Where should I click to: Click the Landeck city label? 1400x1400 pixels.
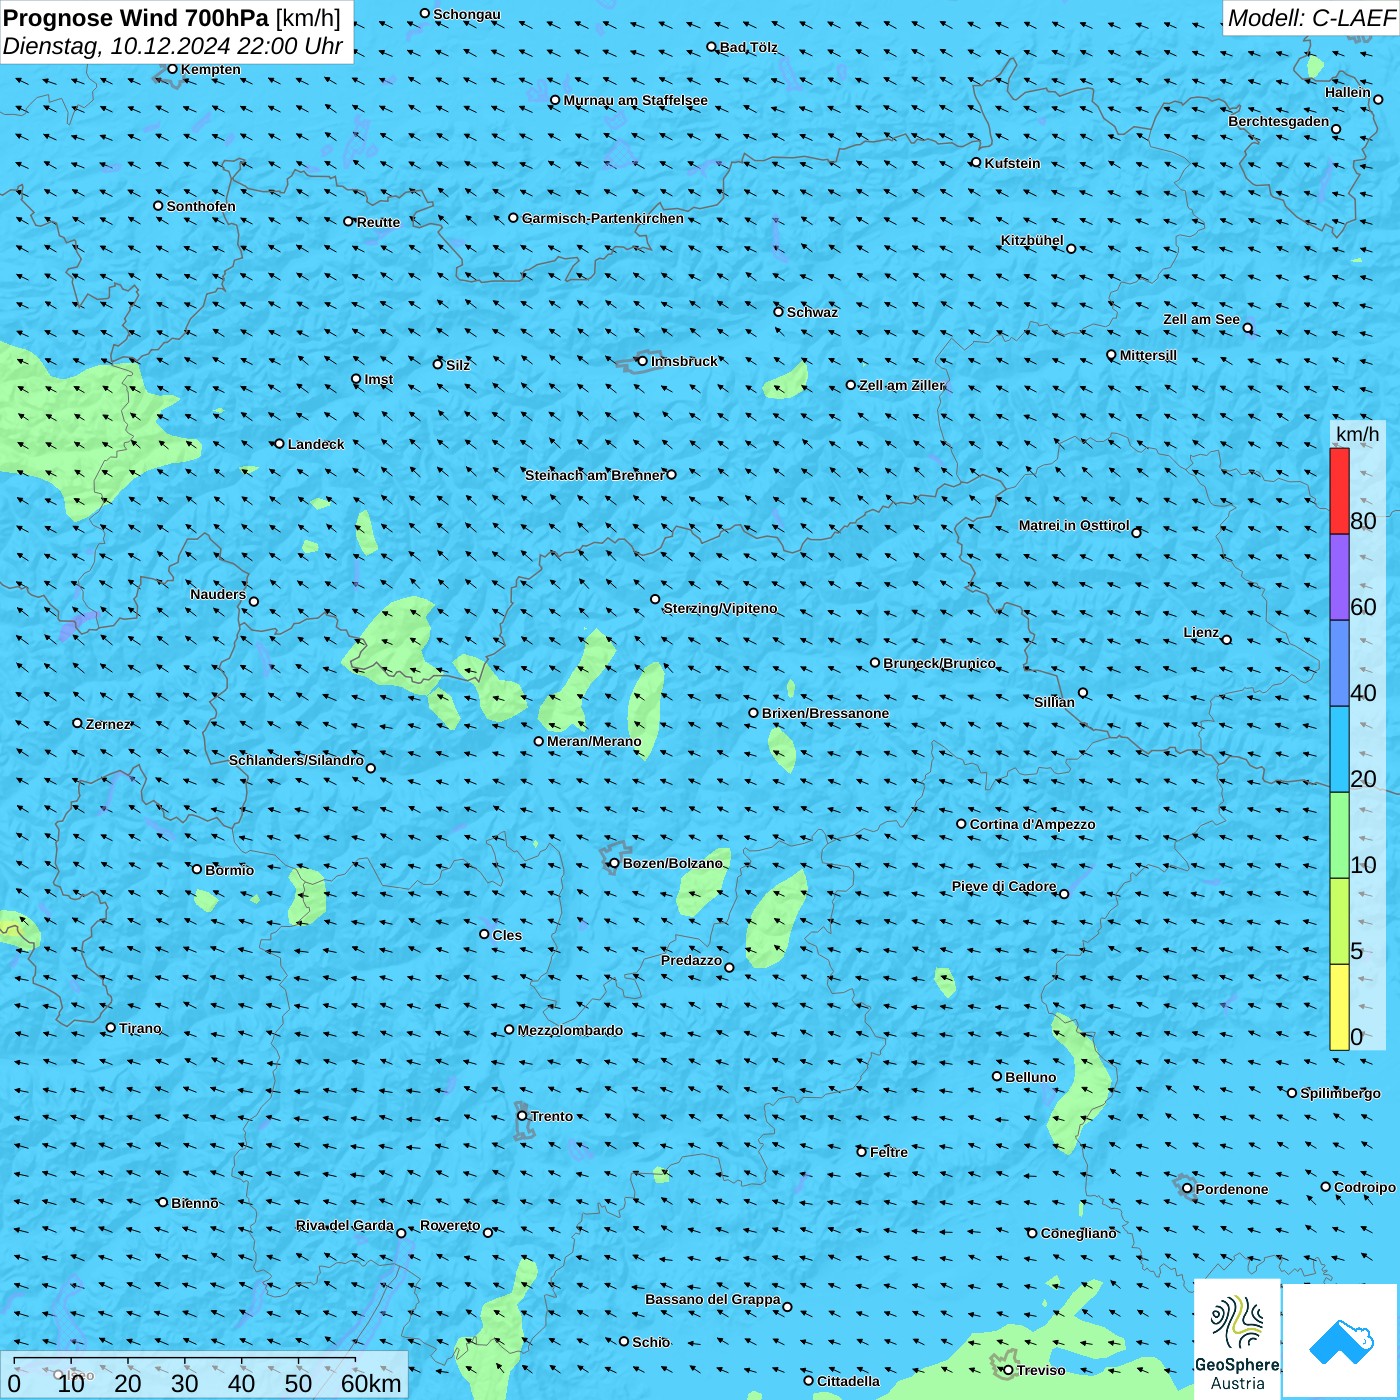point(316,444)
